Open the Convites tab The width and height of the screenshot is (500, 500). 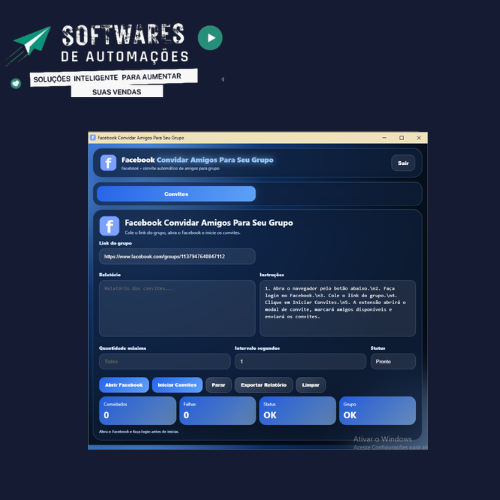pos(176,194)
